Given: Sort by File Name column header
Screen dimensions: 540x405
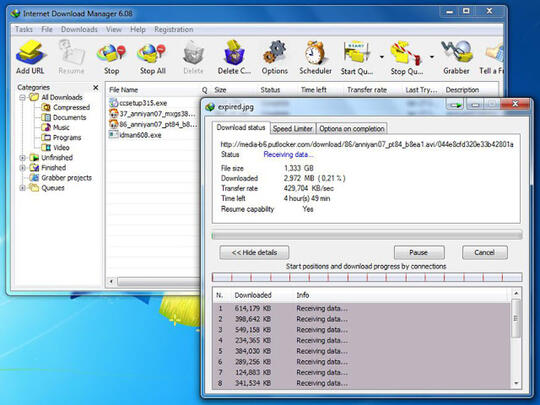Looking at the screenshot, I should (153, 90).
